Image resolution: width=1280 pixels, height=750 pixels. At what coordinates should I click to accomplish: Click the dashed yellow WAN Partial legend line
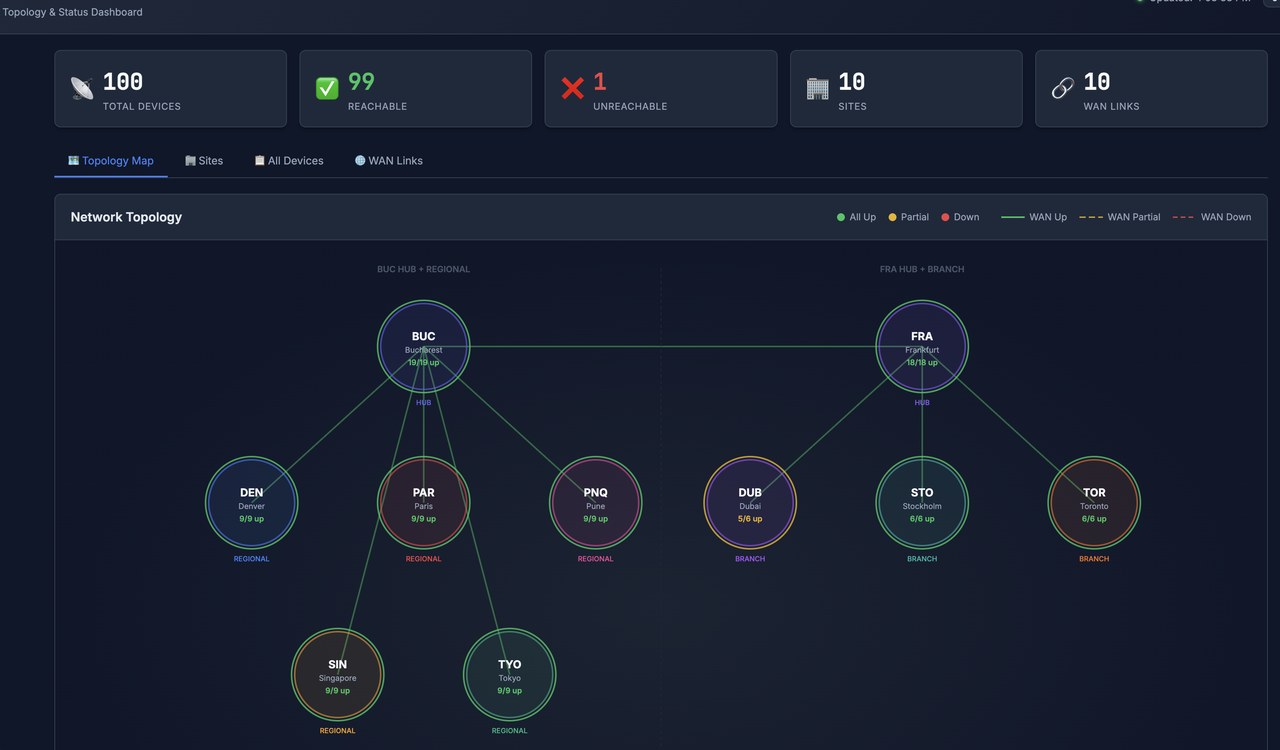[1091, 217]
